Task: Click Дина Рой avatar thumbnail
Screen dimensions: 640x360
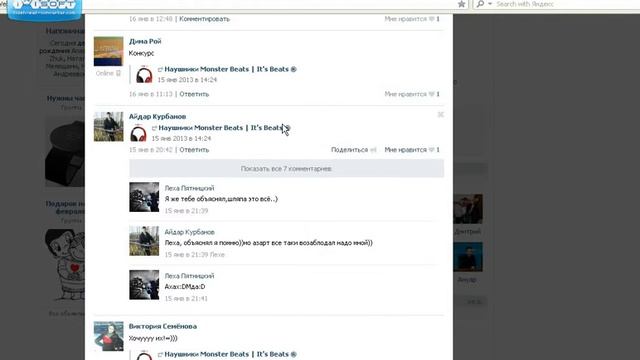Action: (108, 51)
